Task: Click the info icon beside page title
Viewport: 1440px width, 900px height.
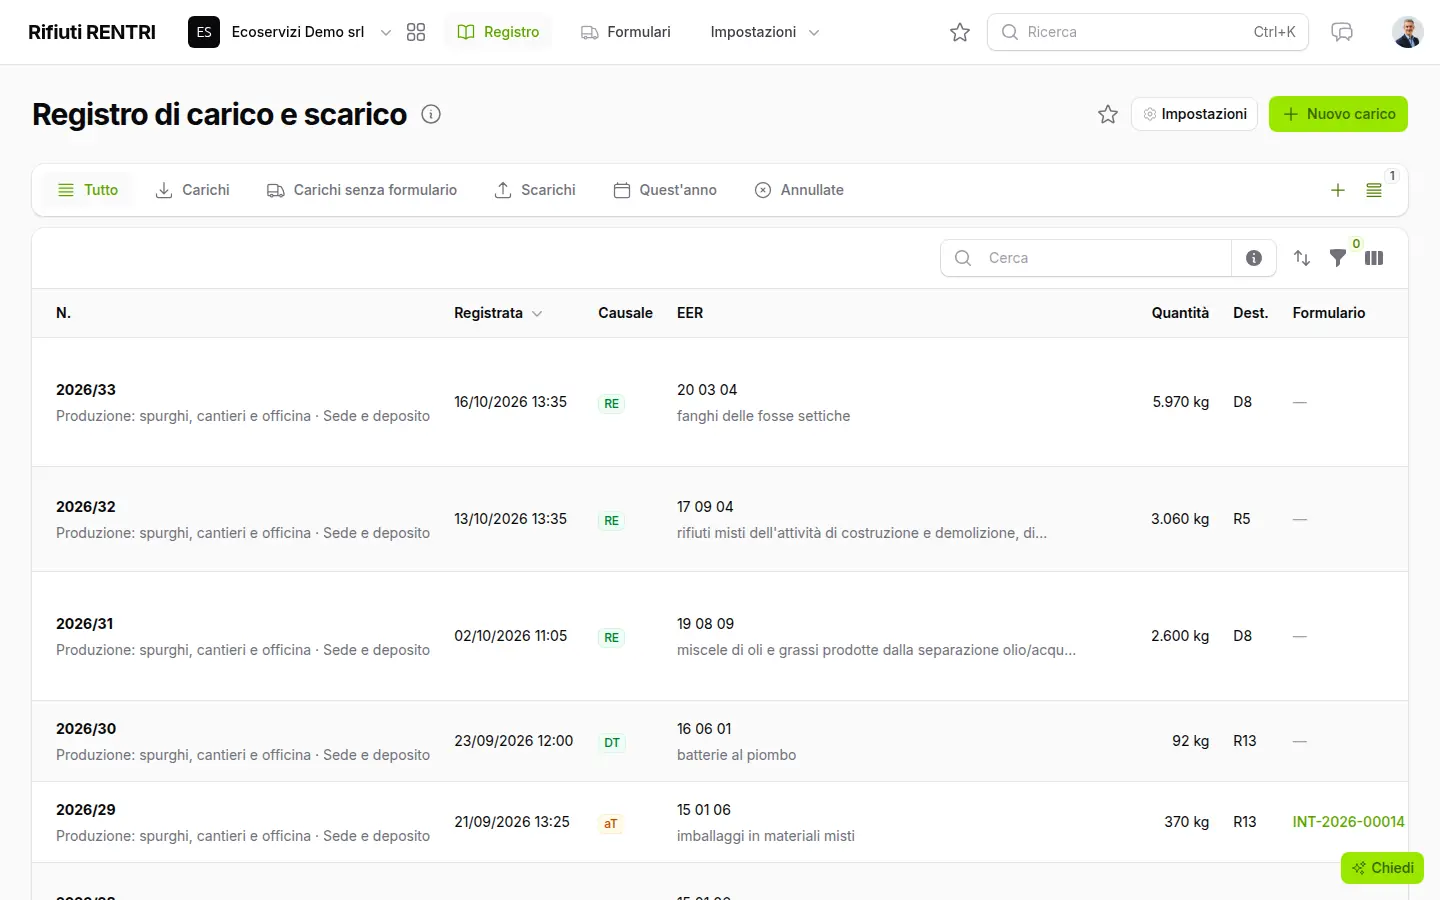Action: [x=431, y=114]
